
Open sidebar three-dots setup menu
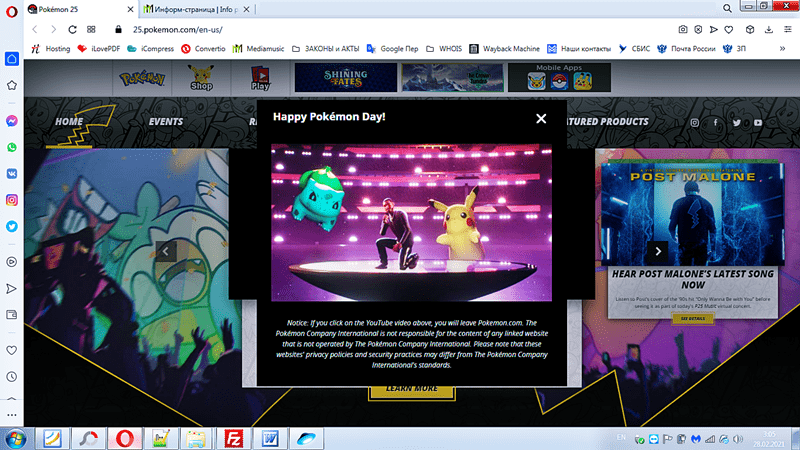pos(12,415)
